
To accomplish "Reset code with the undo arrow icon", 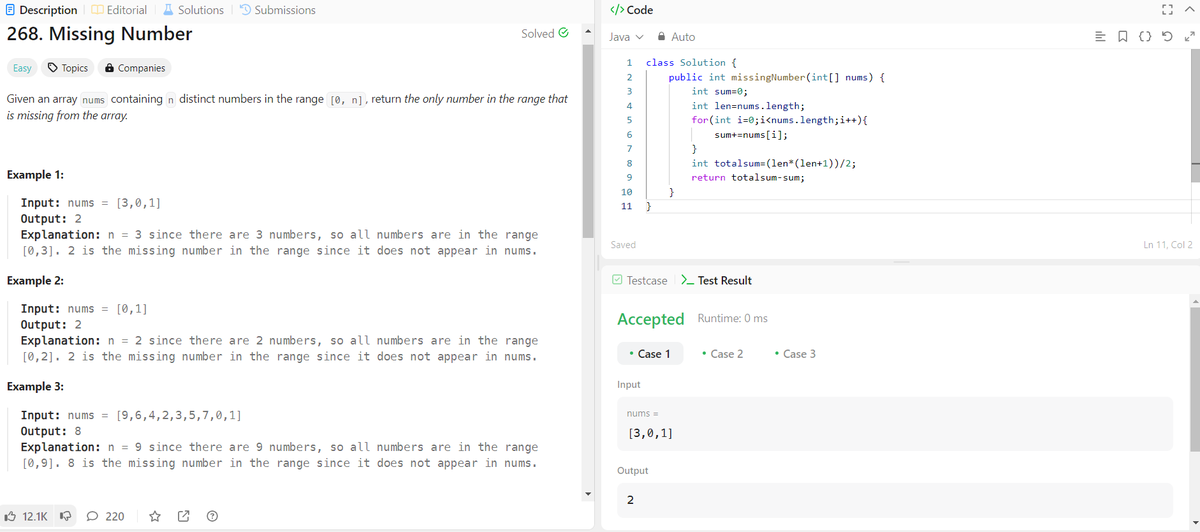I will coord(1167,37).
